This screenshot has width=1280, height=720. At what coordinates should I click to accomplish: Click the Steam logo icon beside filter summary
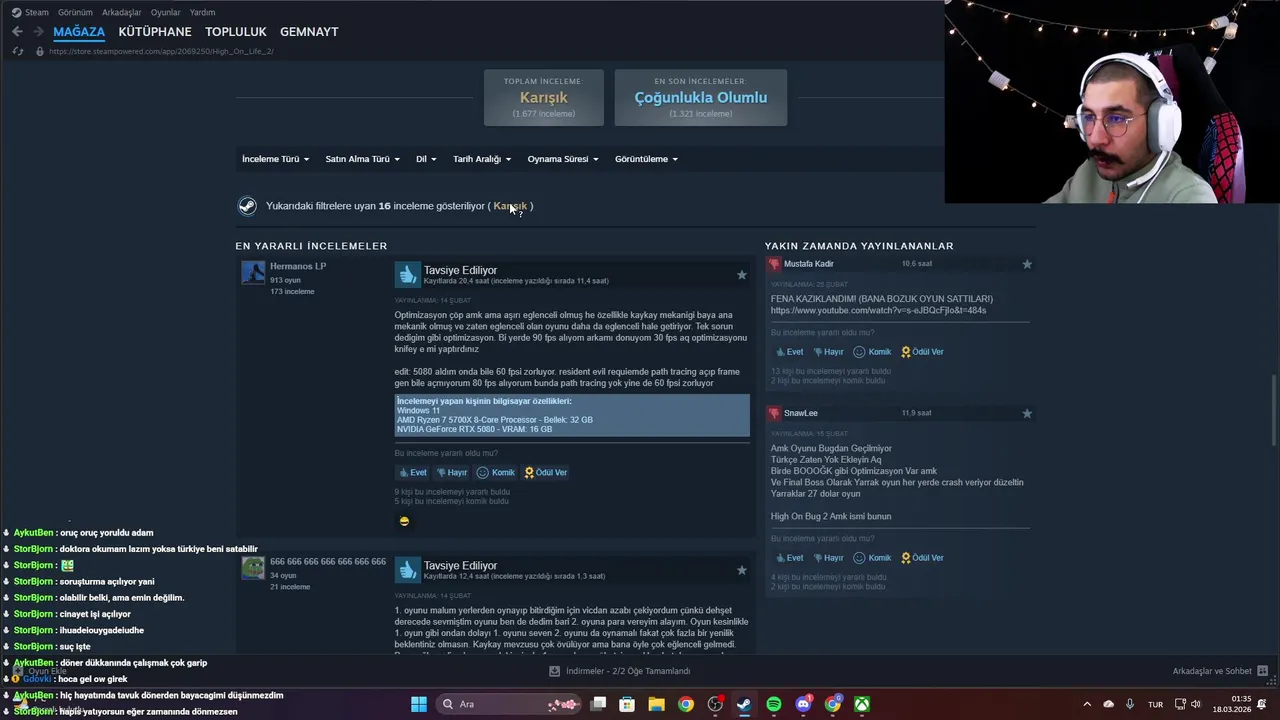click(247, 206)
